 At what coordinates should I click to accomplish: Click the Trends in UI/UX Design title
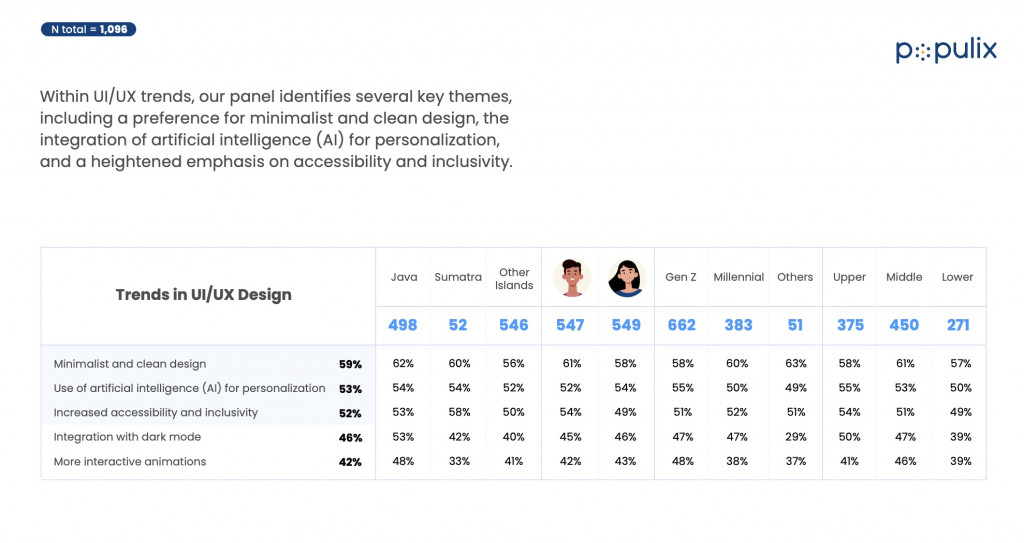tap(204, 295)
